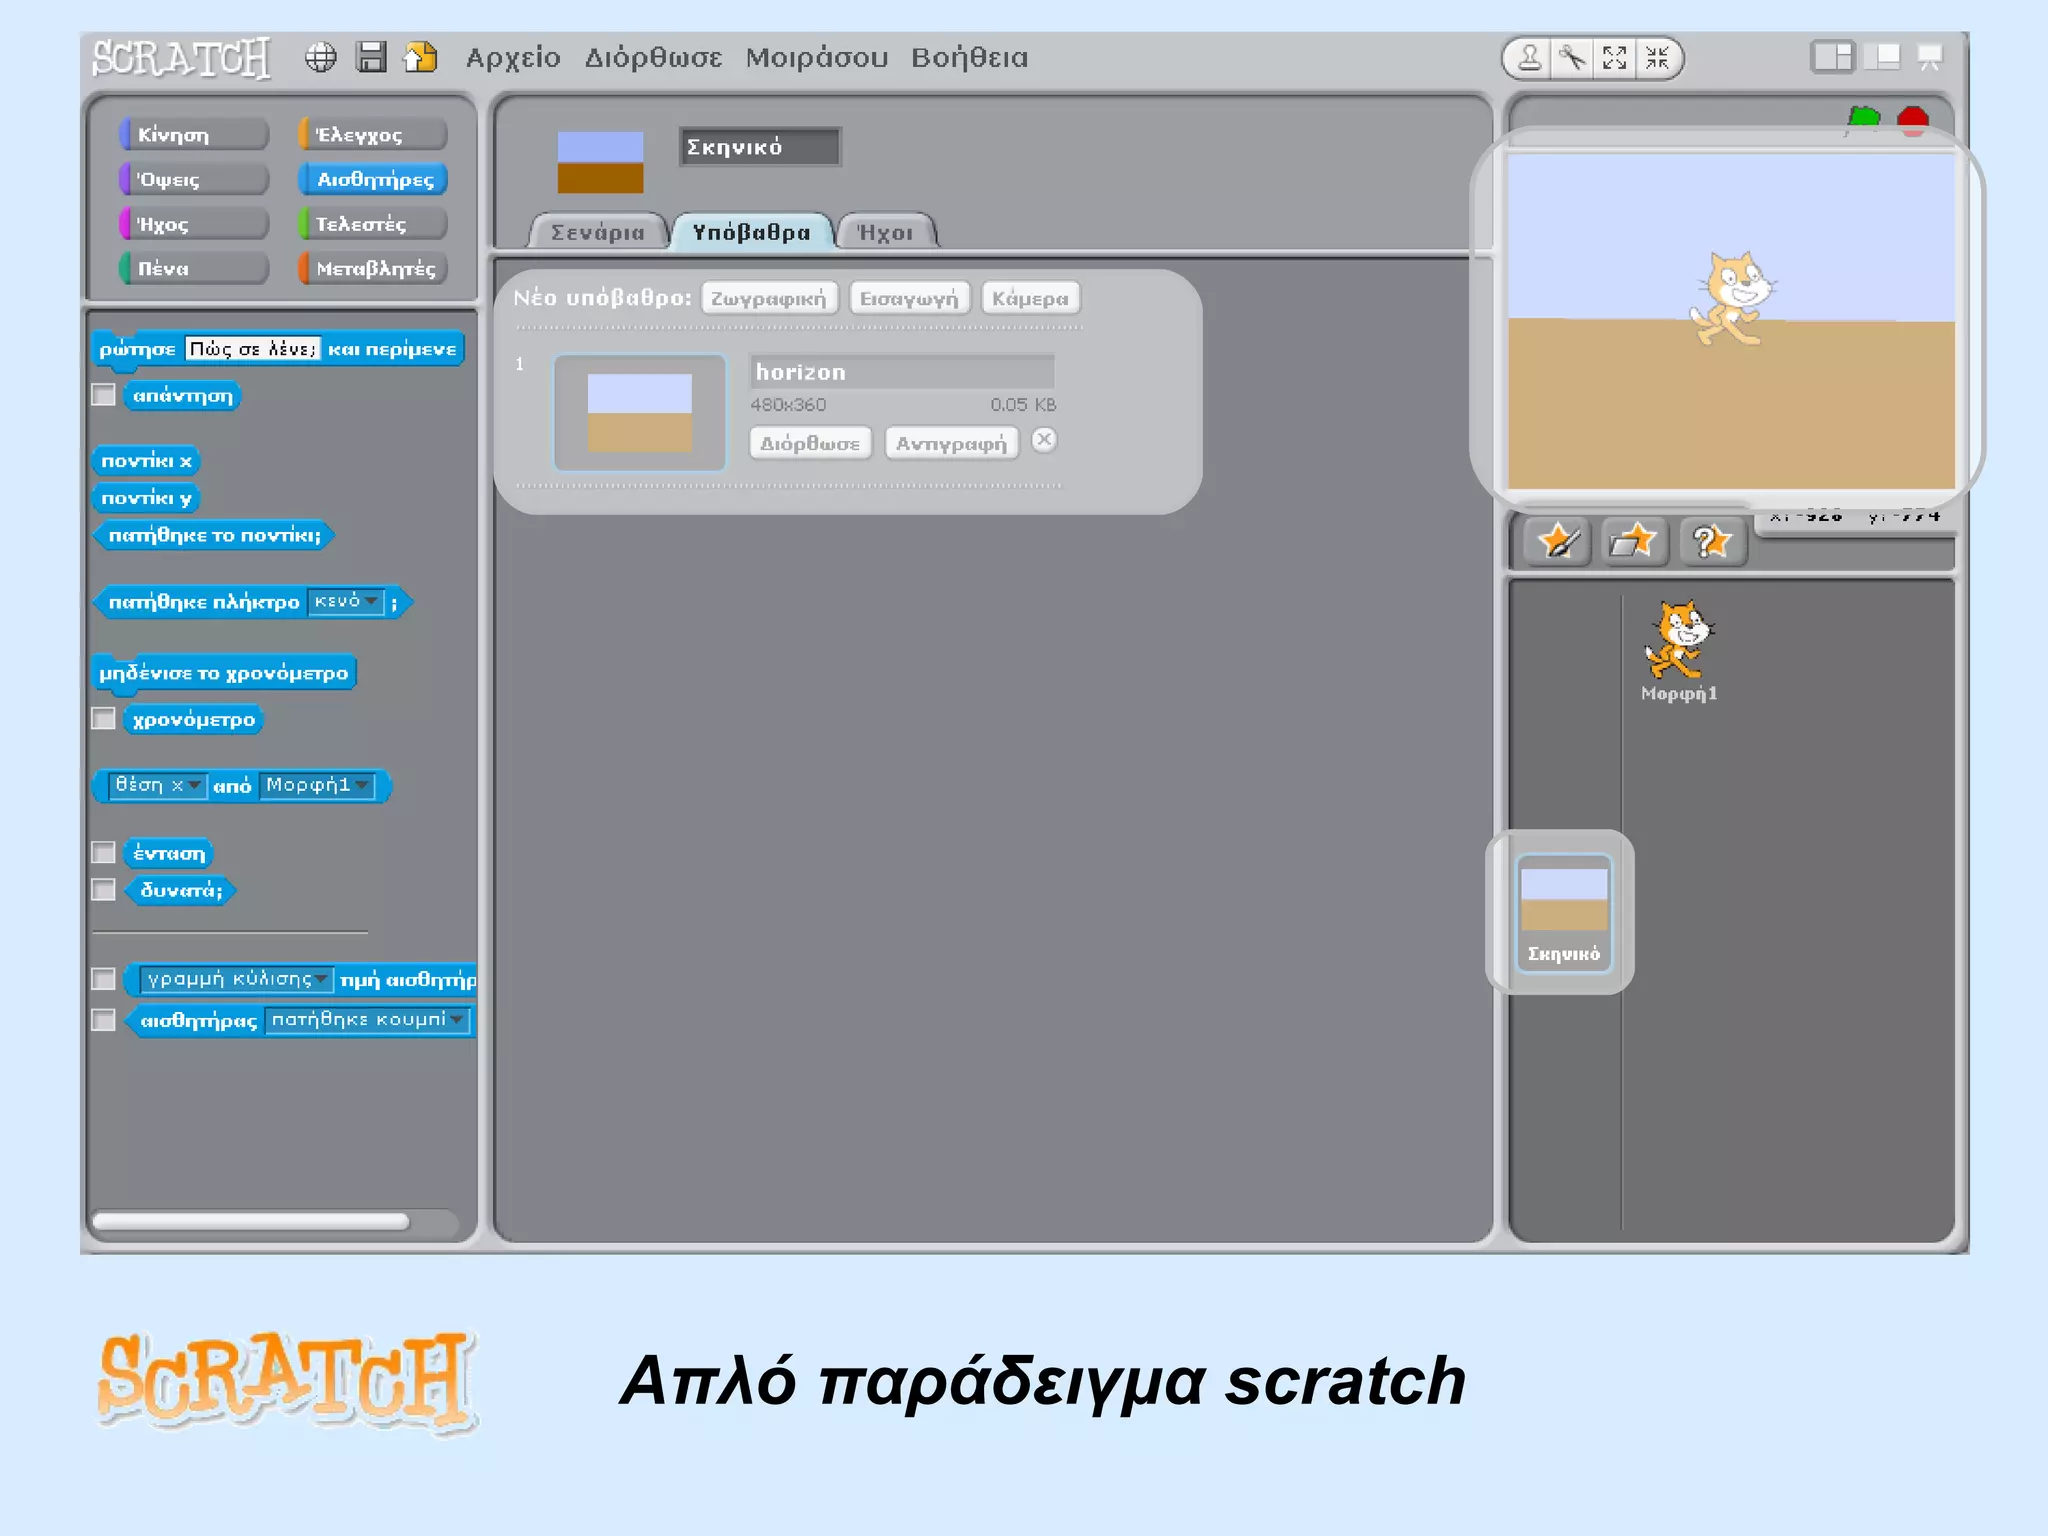Click the Ζωγραφική new background button
The image size is (2048, 1536).
tap(769, 298)
